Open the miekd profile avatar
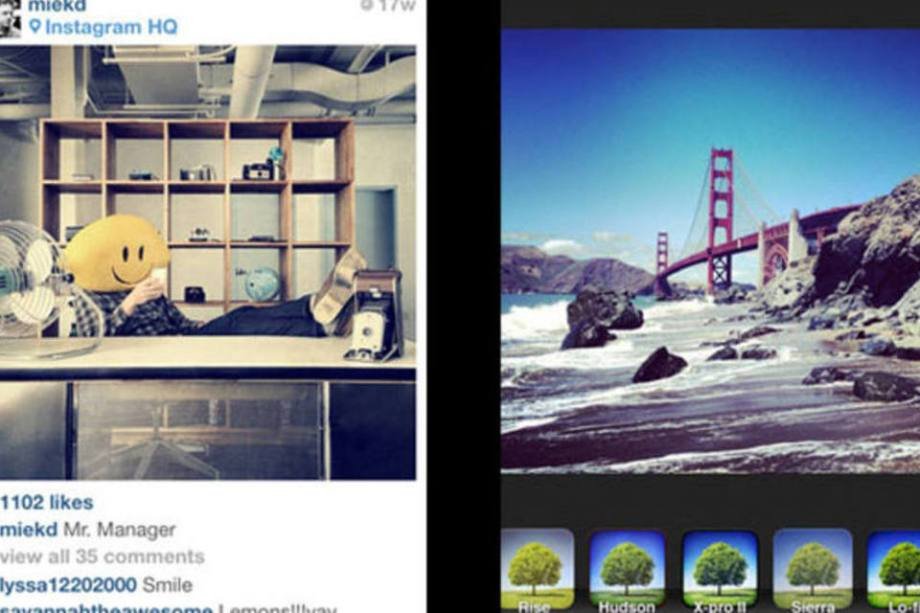Screen dimensions: 920x613 (x=10, y=18)
